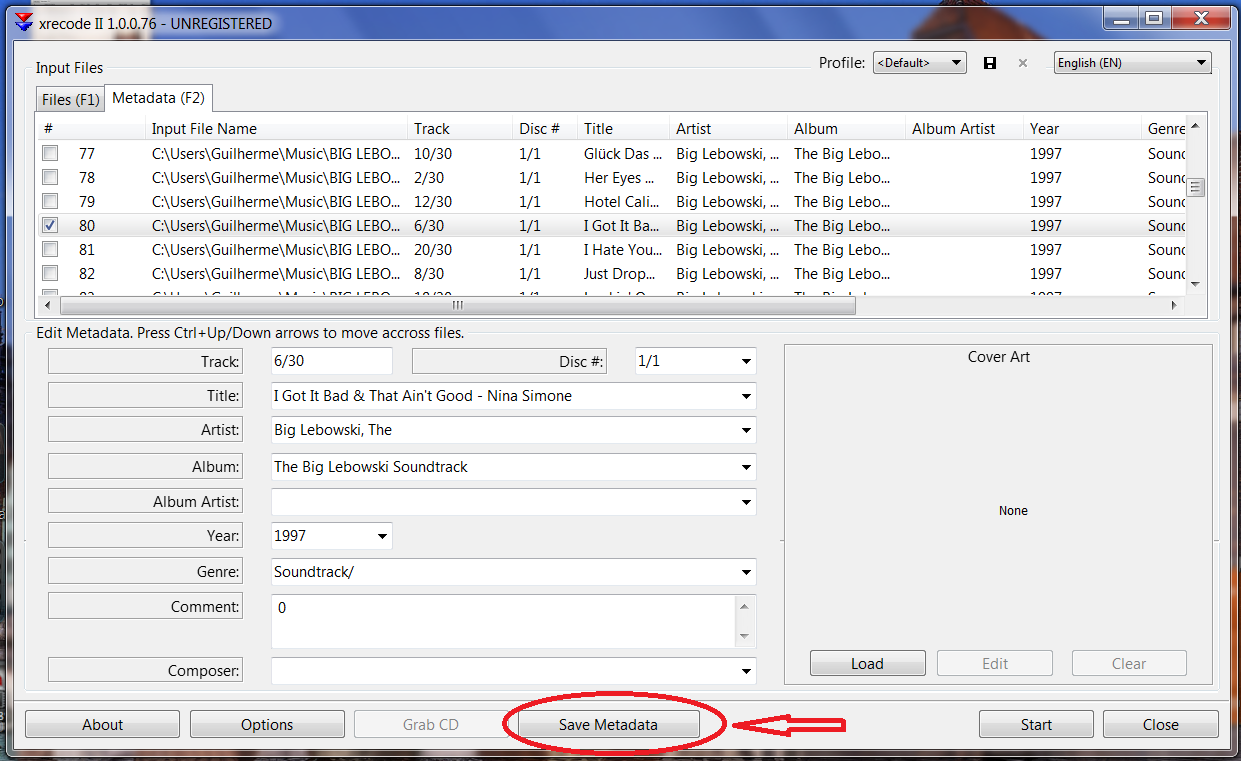Check the box for file row 82
The image size is (1241, 761).
(50, 274)
